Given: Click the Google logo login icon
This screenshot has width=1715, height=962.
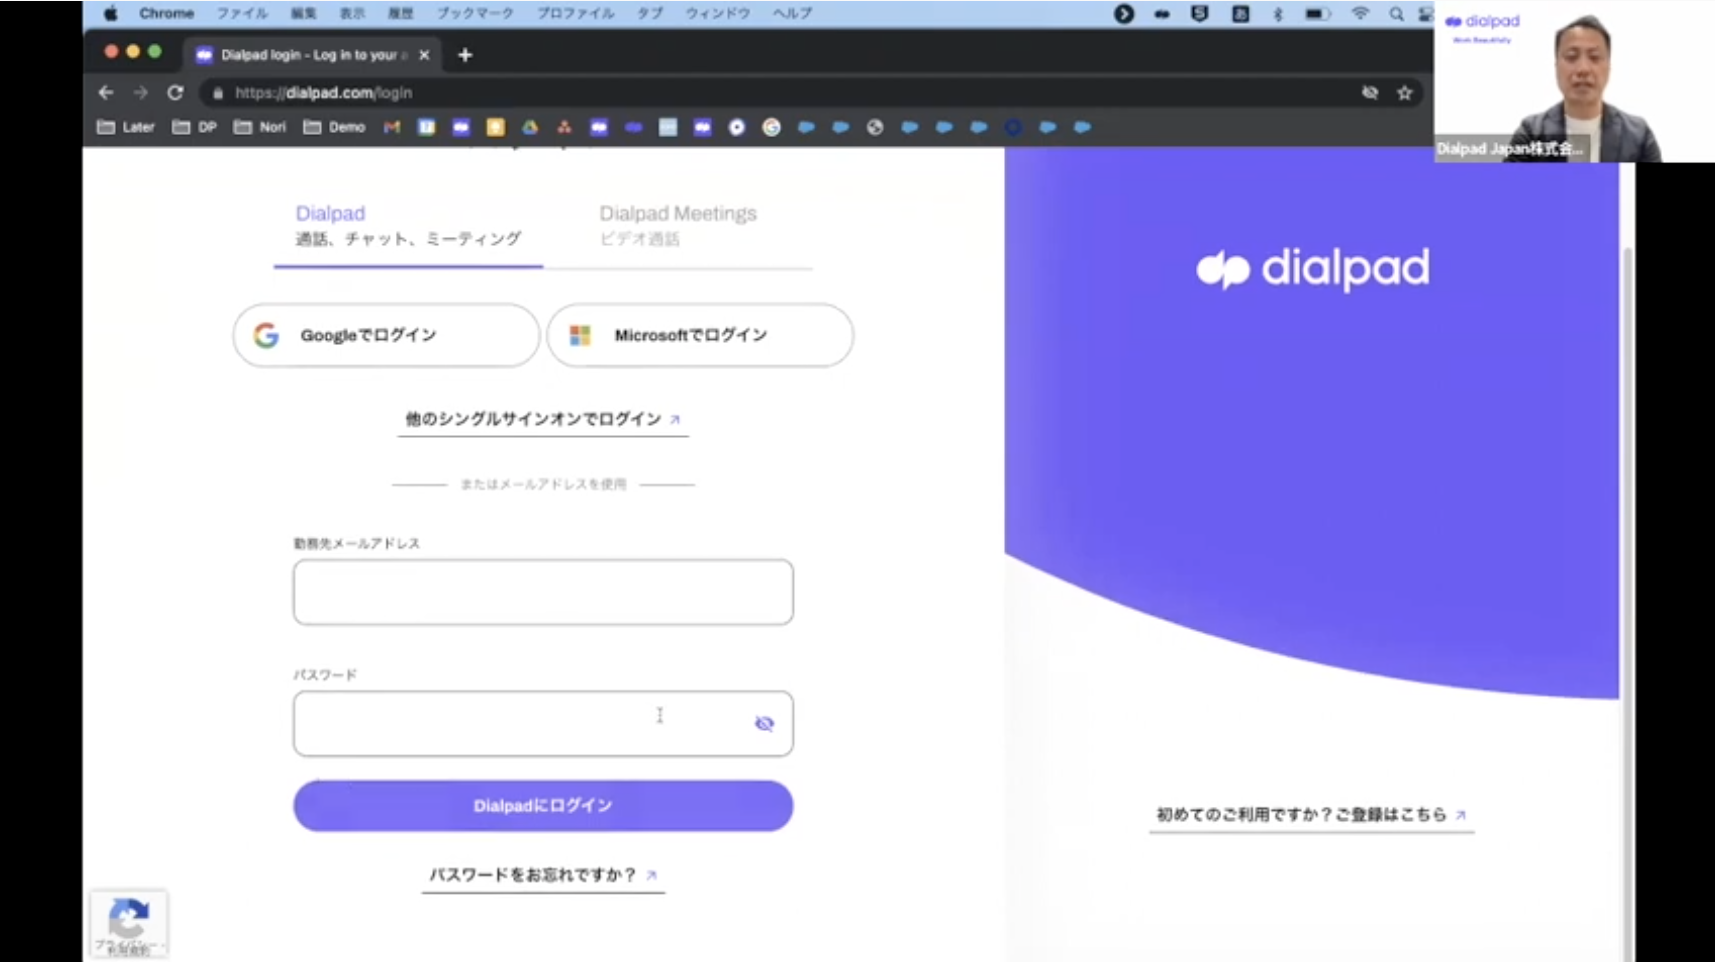Looking at the screenshot, I should pyautogui.click(x=266, y=335).
